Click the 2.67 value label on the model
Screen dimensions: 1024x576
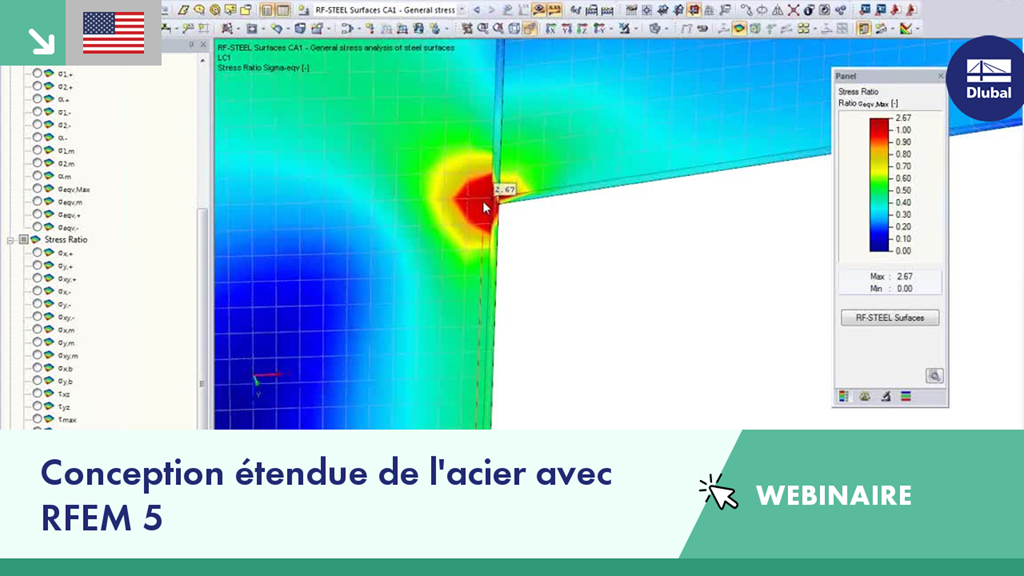pos(505,189)
